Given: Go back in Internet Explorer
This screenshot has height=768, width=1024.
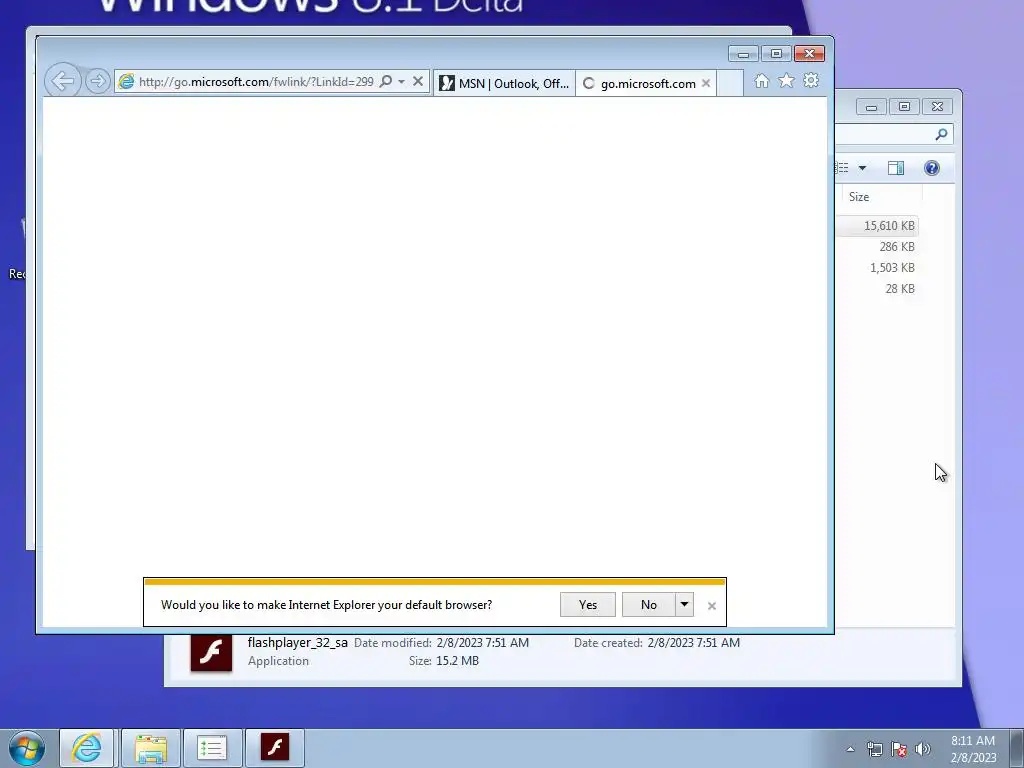Looking at the screenshot, I should click(63, 82).
